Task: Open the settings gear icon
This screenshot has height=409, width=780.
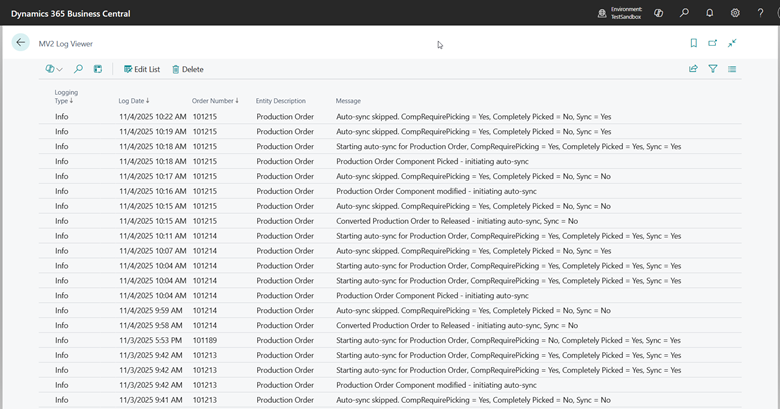Action: pos(735,13)
